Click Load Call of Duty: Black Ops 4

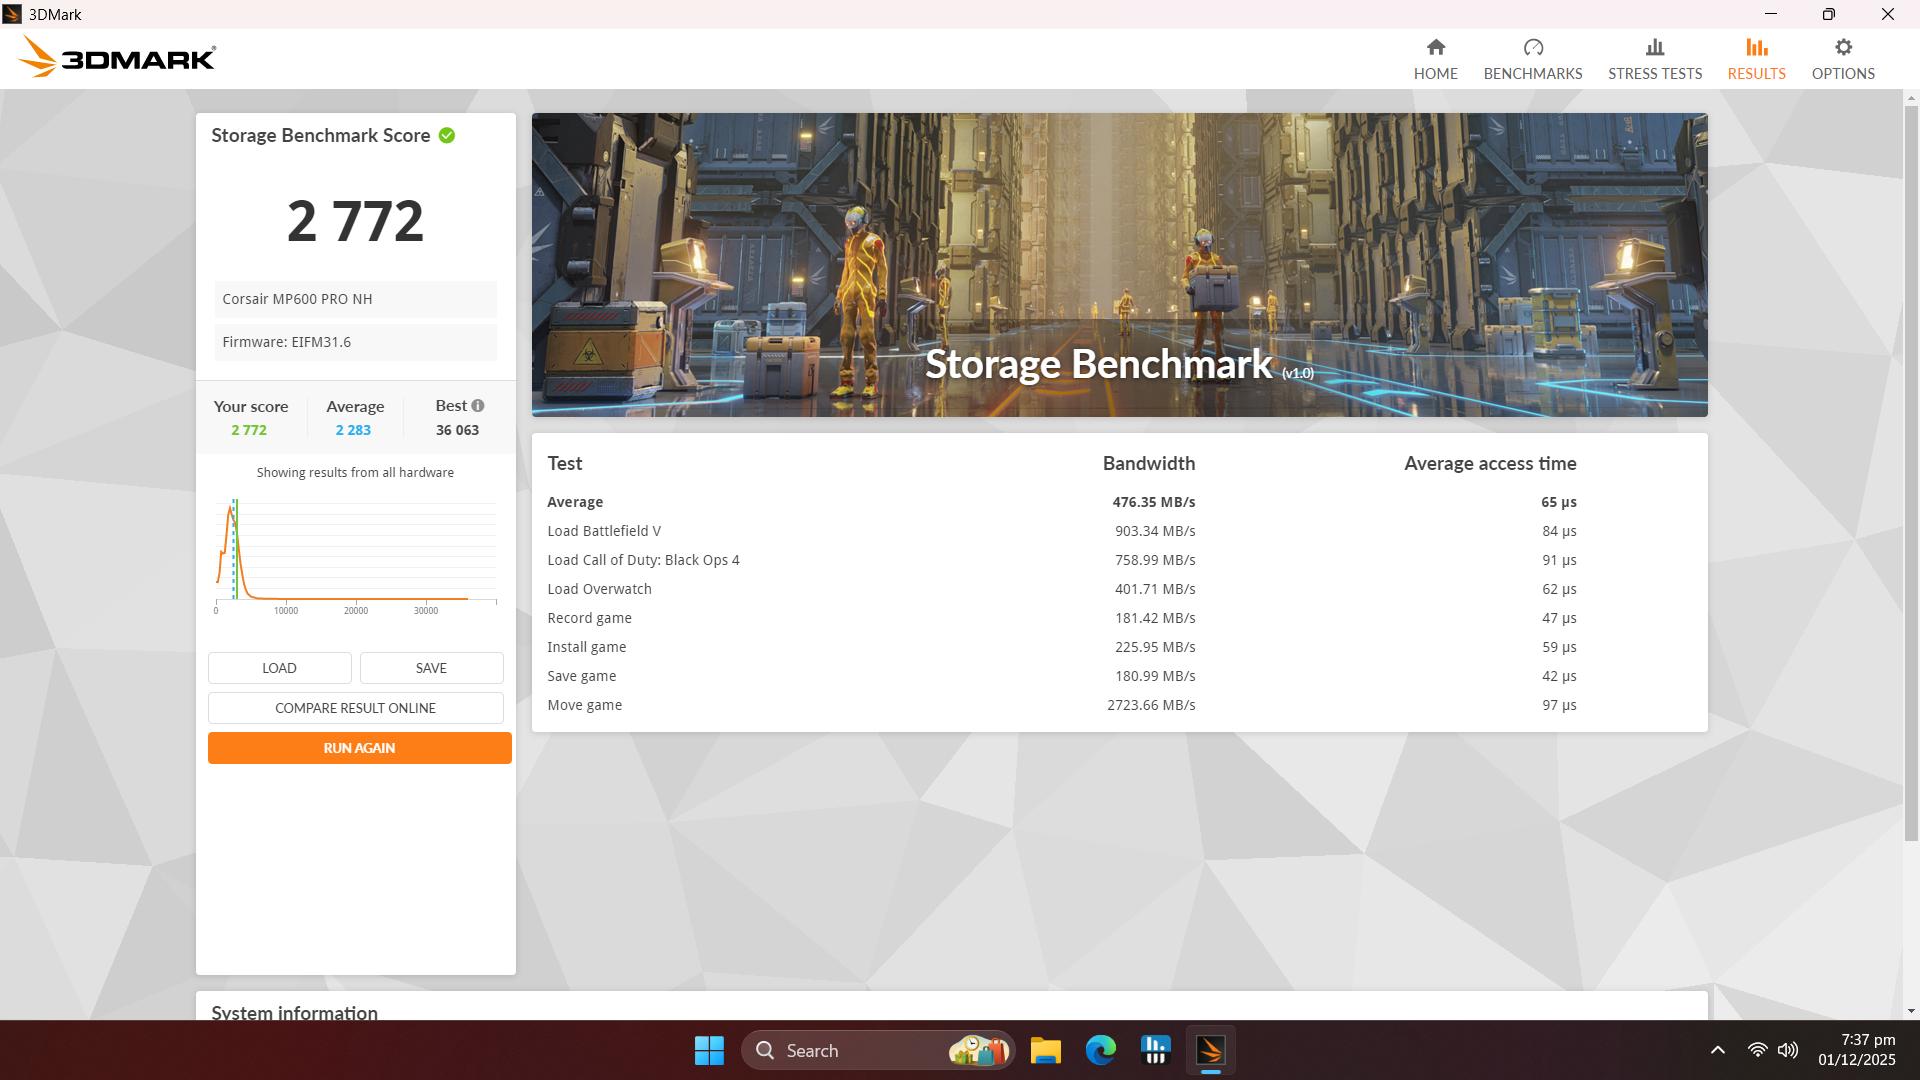(643, 560)
